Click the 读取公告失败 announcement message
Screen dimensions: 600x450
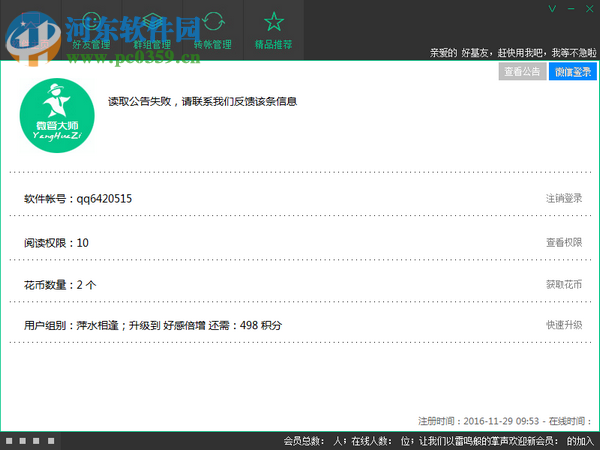202,101
